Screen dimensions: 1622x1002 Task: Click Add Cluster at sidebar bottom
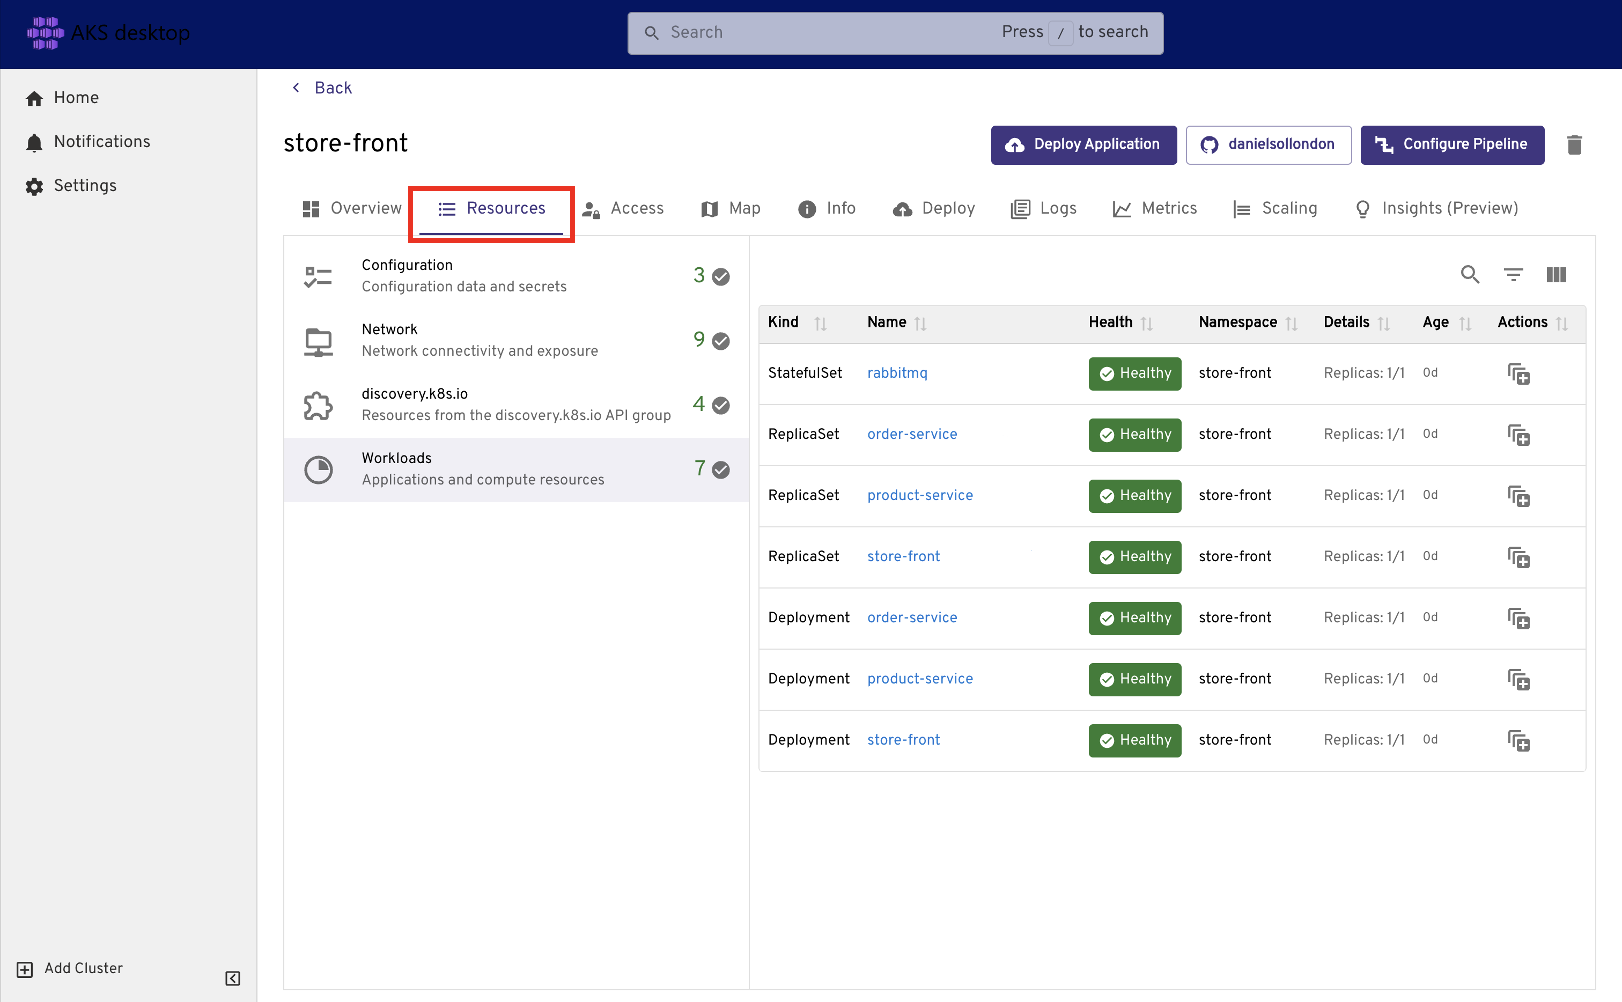point(70,968)
